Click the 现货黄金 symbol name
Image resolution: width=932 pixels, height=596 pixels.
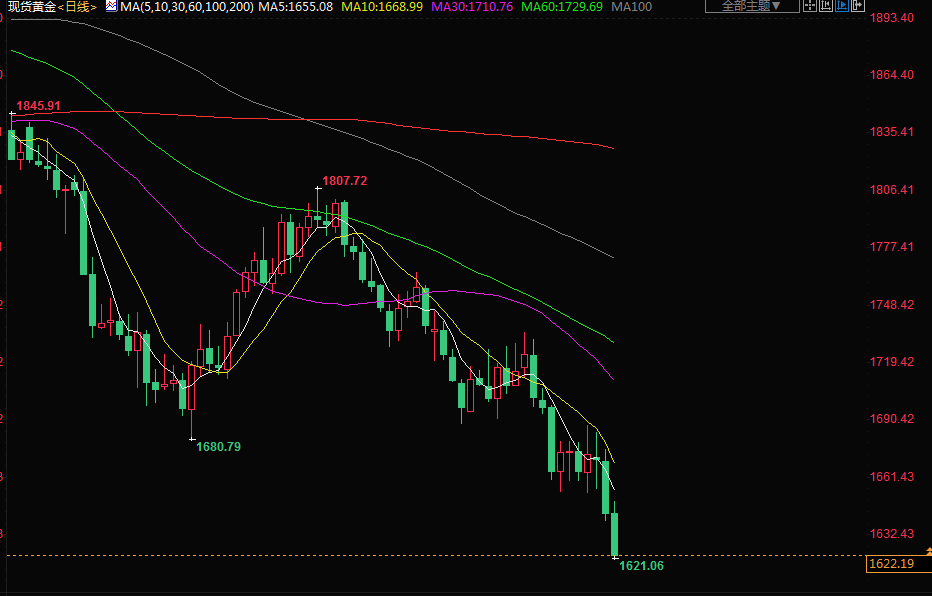(29, 6)
